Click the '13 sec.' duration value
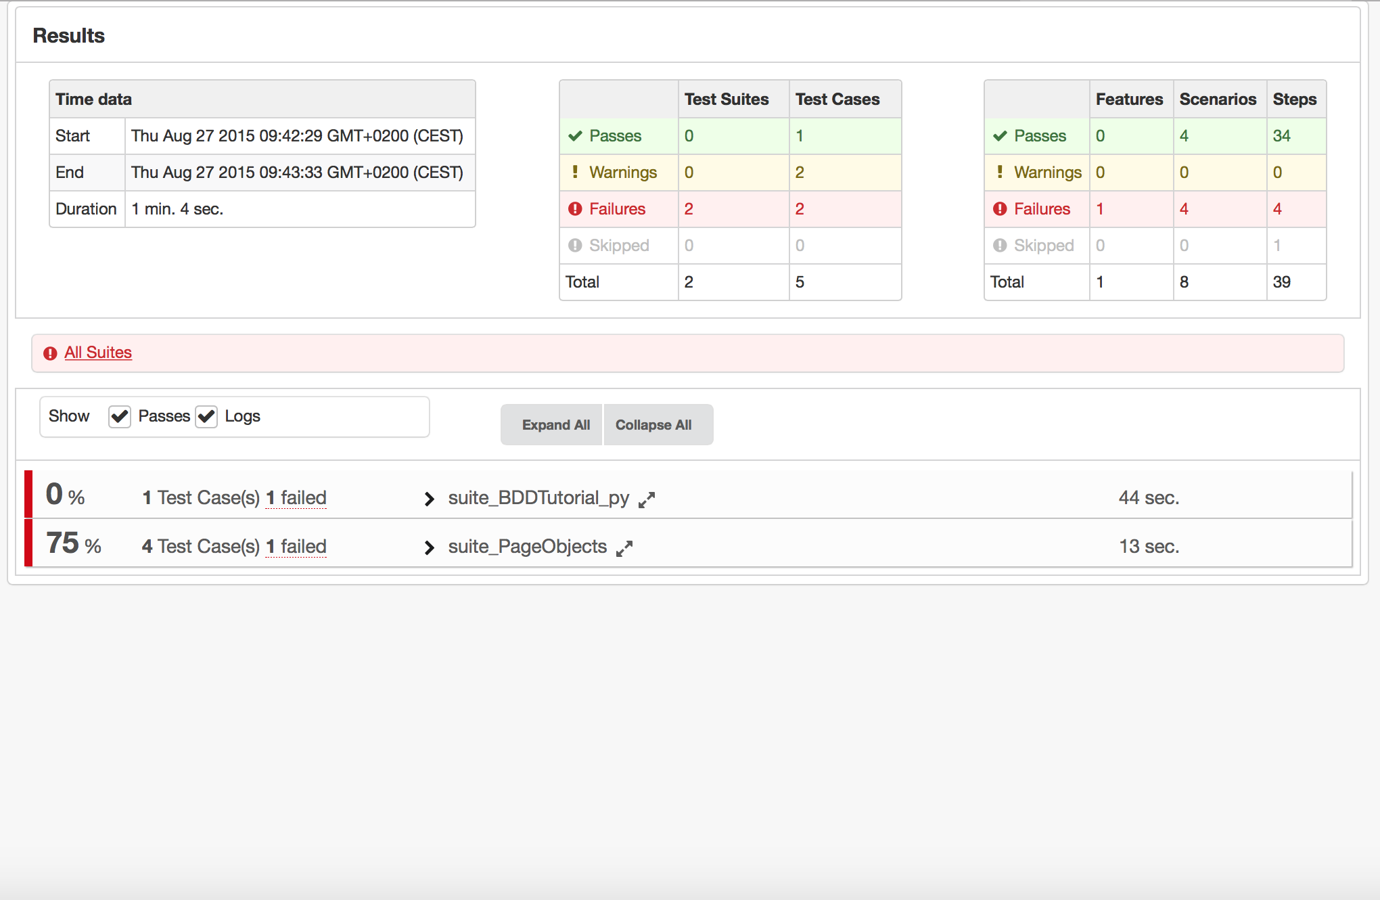 coord(1149,547)
